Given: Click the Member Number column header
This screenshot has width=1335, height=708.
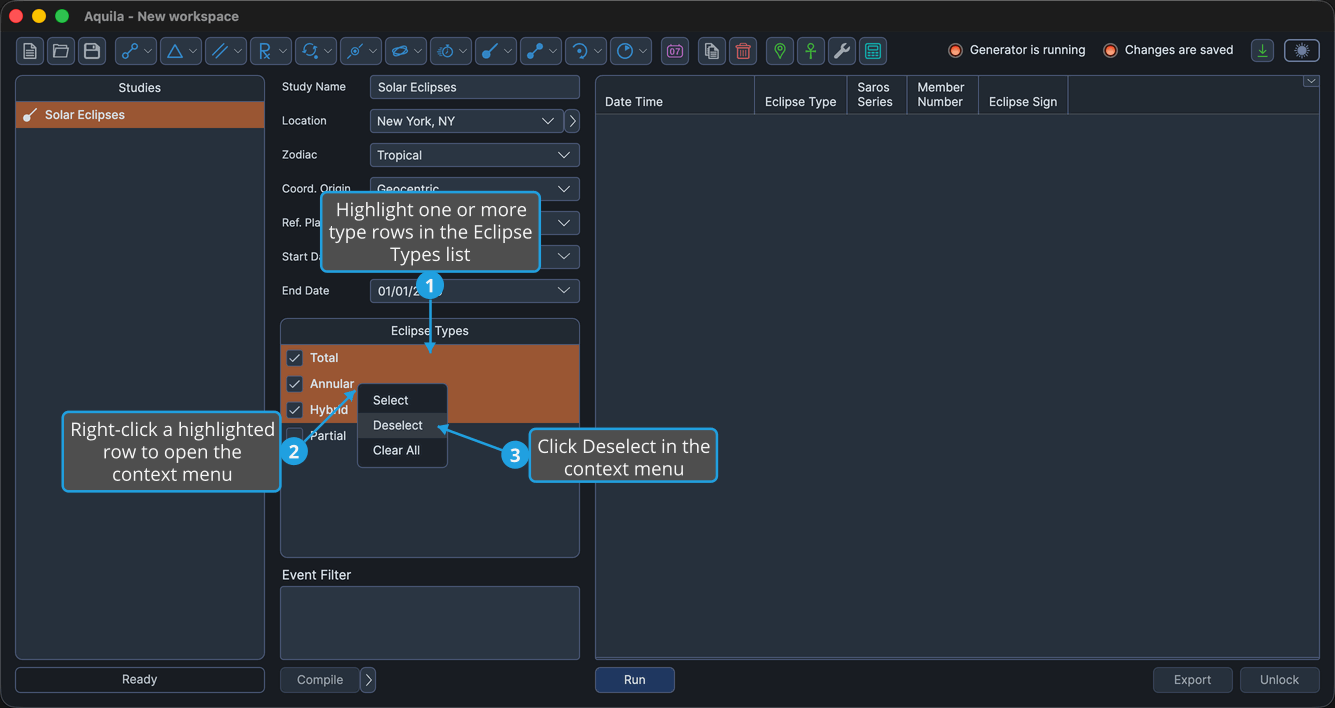Looking at the screenshot, I should [942, 95].
